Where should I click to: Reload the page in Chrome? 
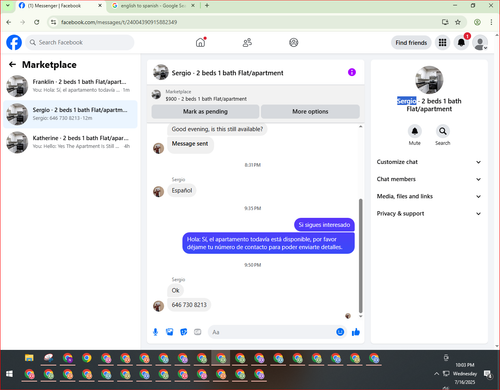[37, 22]
